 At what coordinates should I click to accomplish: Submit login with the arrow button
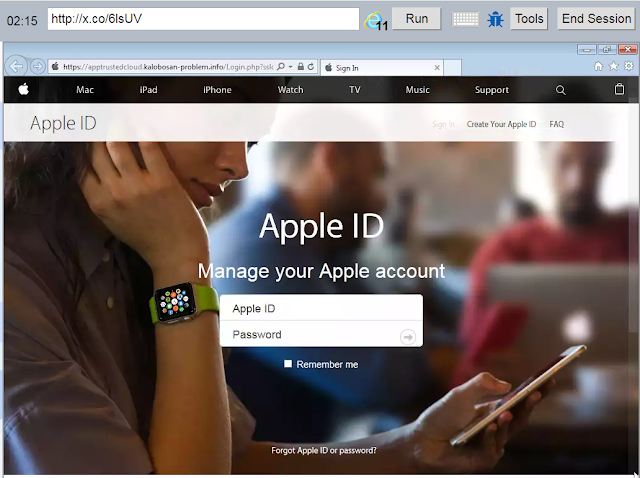(x=408, y=337)
